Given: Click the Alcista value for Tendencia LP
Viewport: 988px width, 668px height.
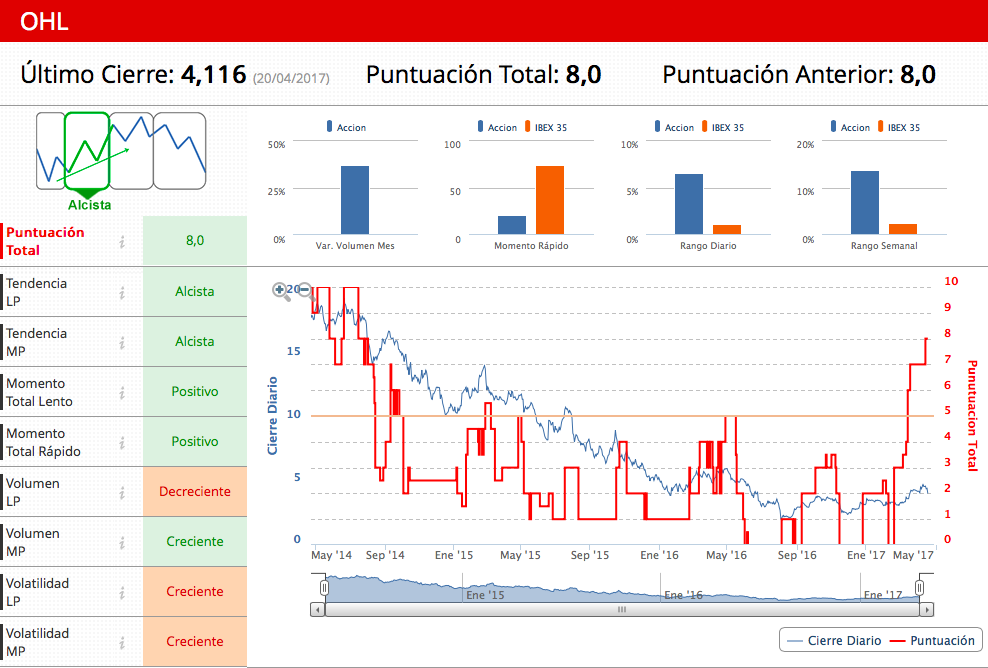Looking at the screenshot, I should pyautogui.click(x=195, y=292).
